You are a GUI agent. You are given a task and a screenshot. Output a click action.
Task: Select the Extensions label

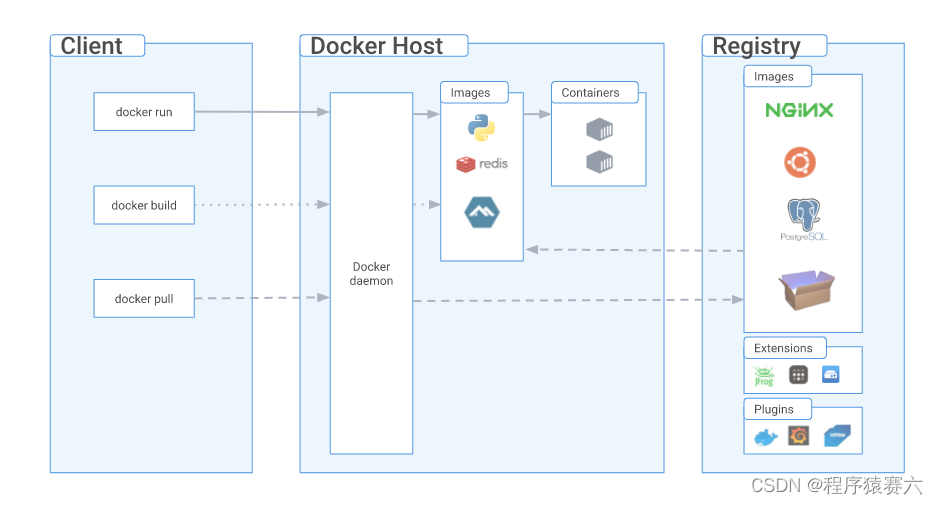point(783,348)
